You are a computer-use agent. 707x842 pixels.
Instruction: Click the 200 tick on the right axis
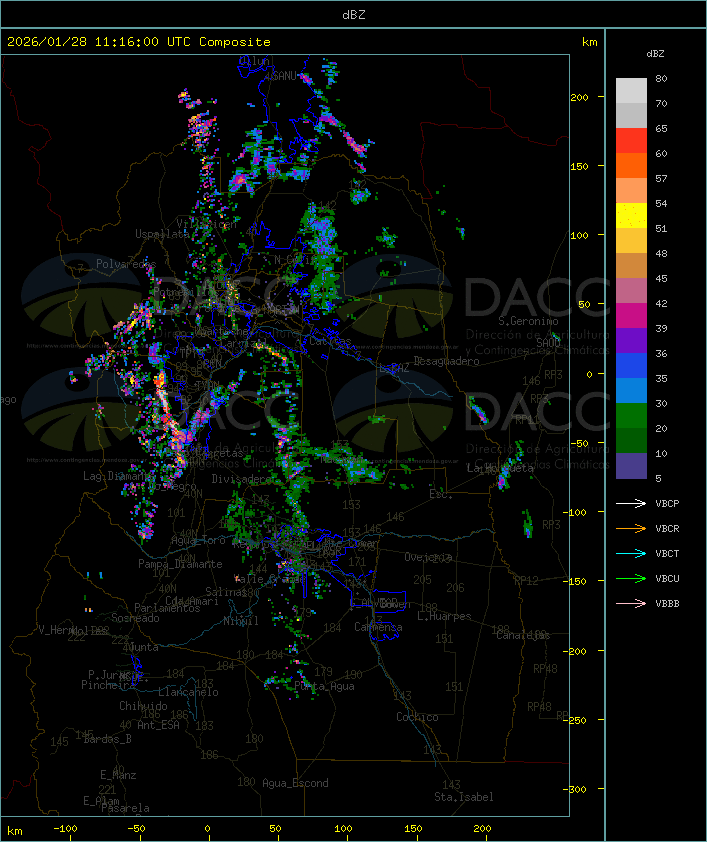pyautogui.click(x=579, y=97)
